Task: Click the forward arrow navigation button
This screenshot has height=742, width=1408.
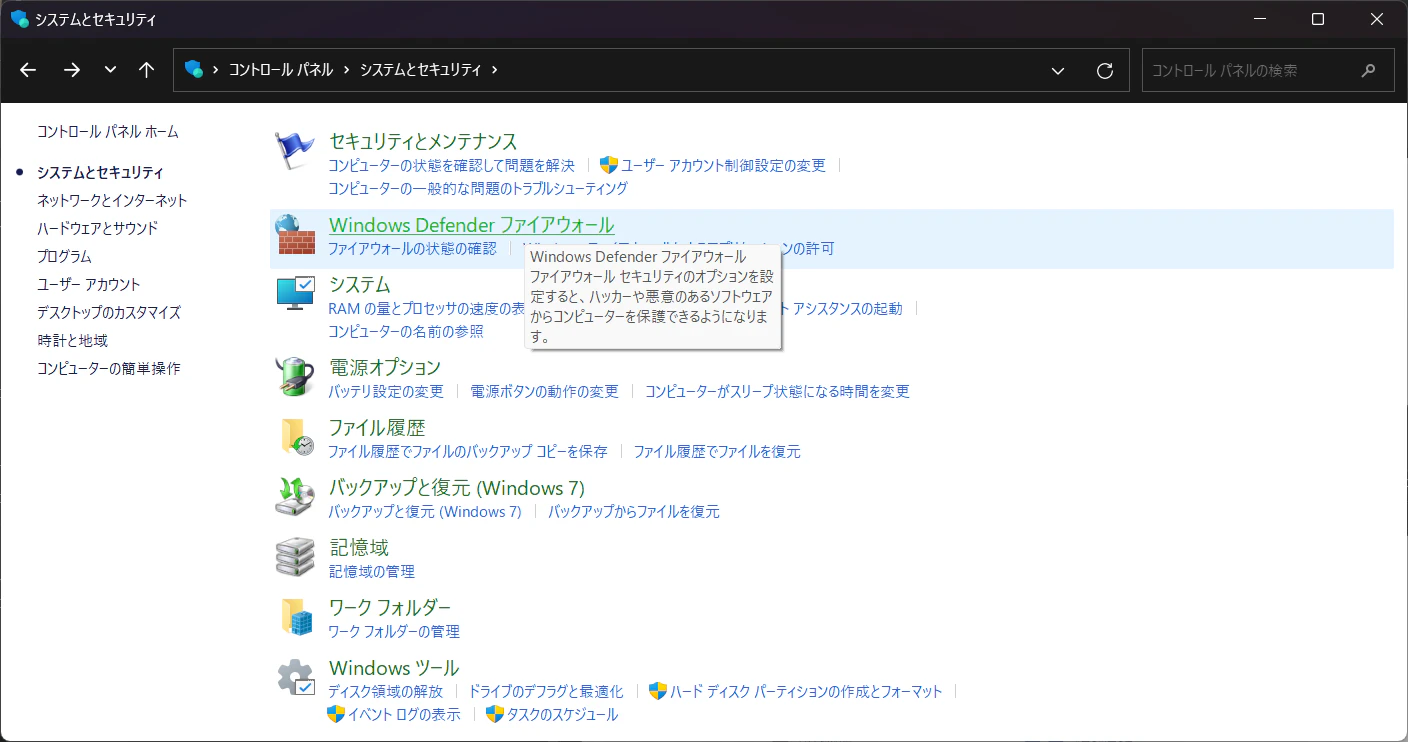Action: 71,70
